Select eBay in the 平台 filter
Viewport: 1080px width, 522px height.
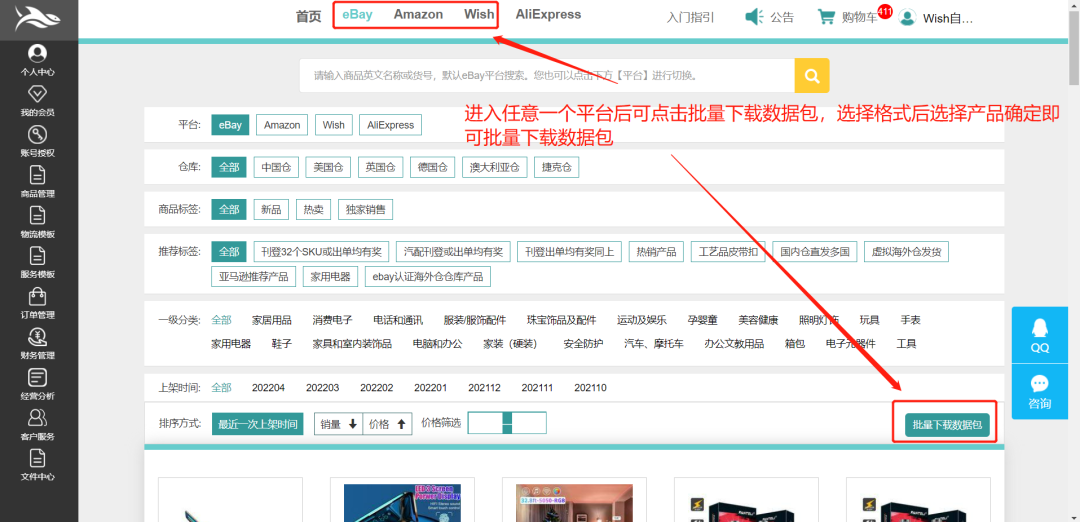230,125
